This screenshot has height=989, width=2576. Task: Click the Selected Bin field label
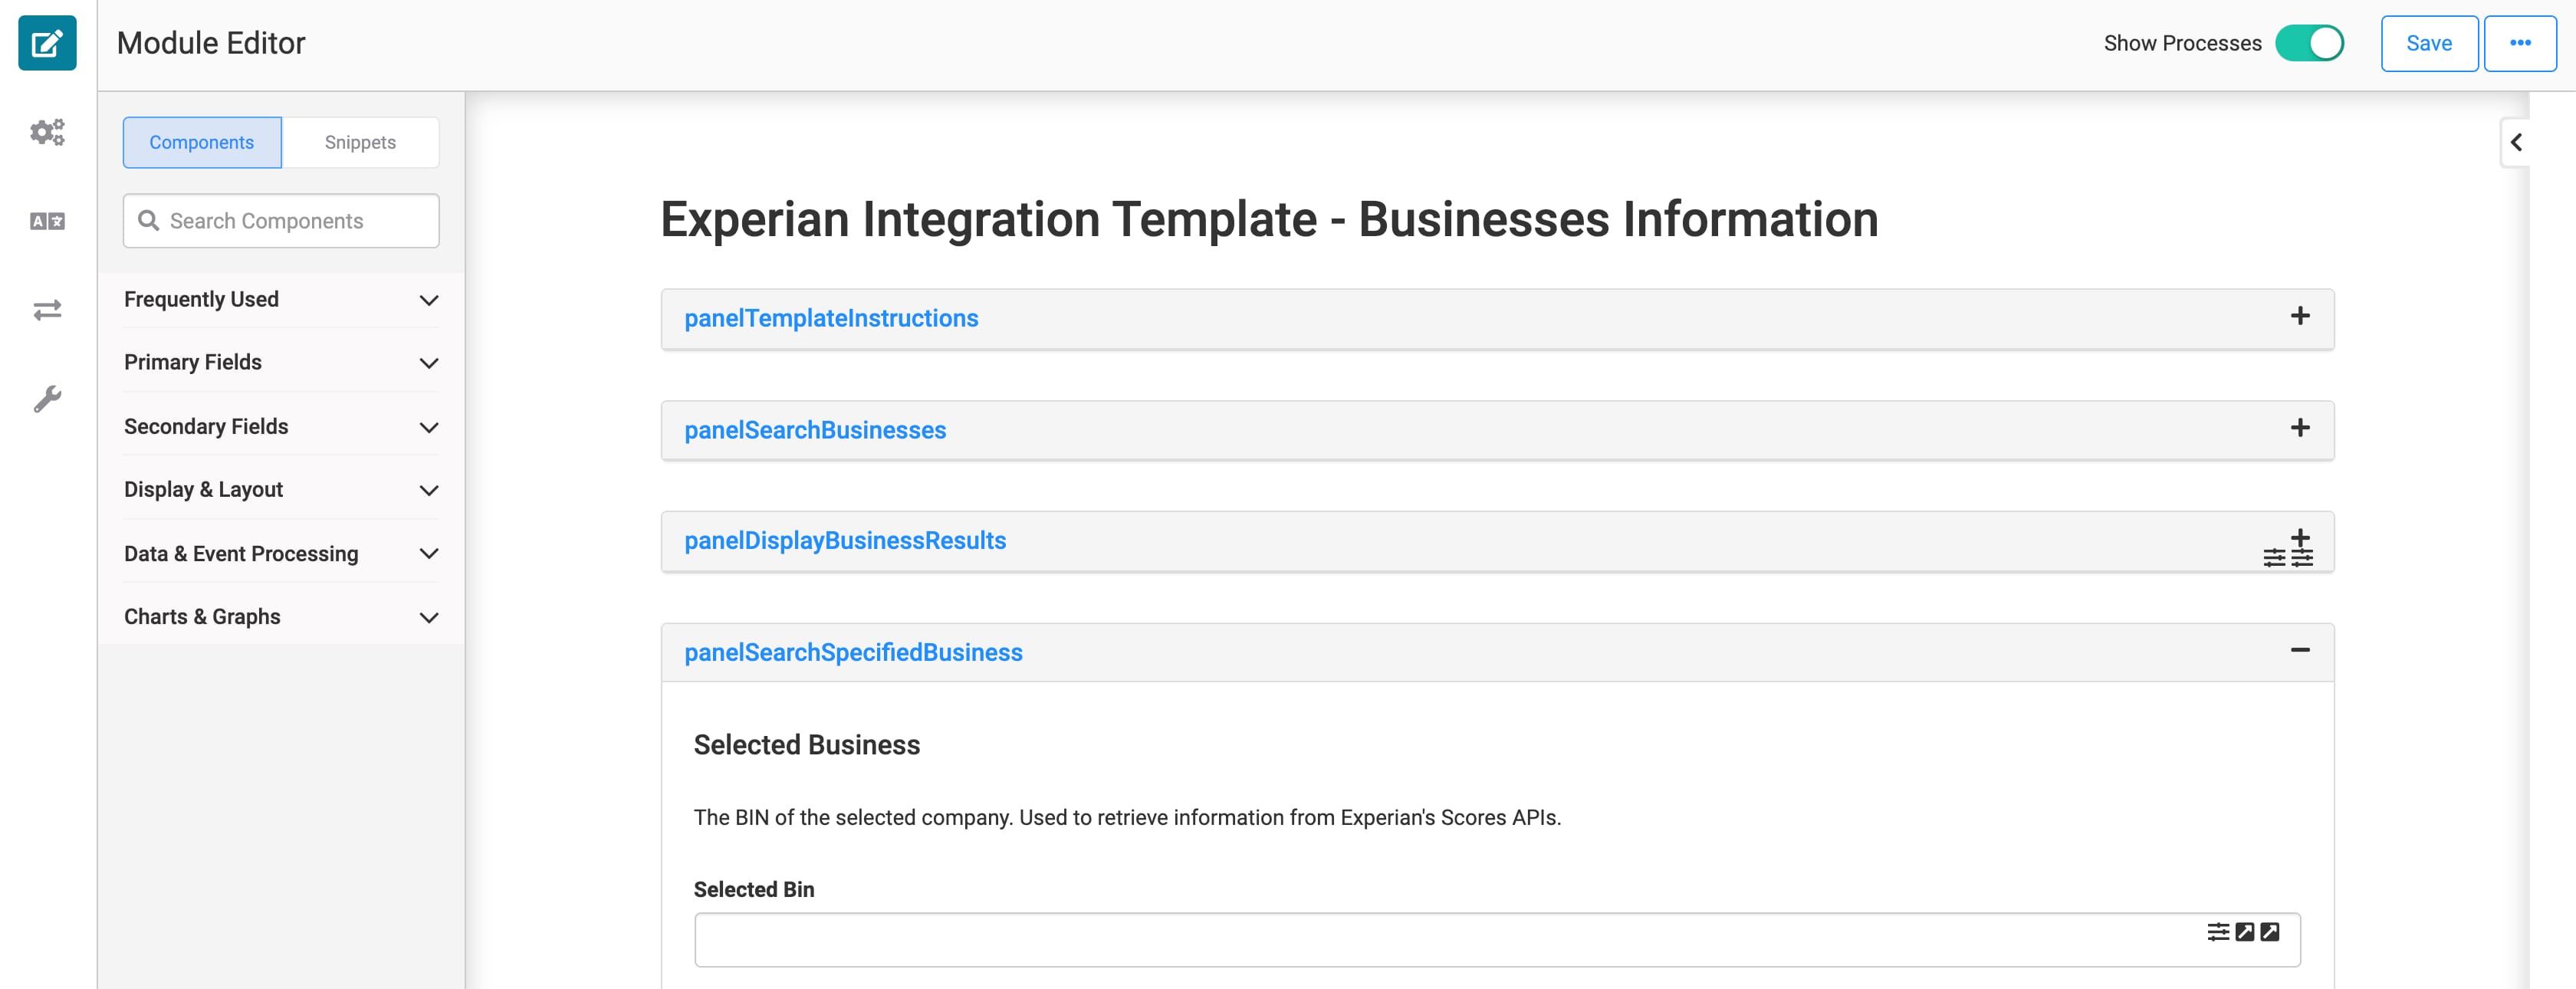tap(754, 889)
